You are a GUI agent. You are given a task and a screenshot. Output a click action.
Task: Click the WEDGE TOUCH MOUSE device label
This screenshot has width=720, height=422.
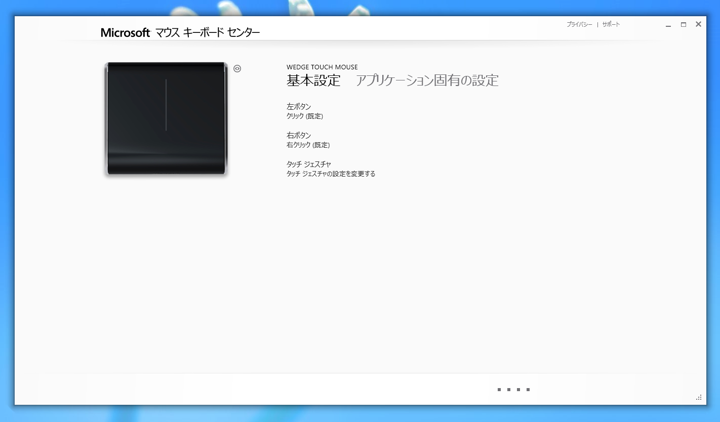[322, 67]
